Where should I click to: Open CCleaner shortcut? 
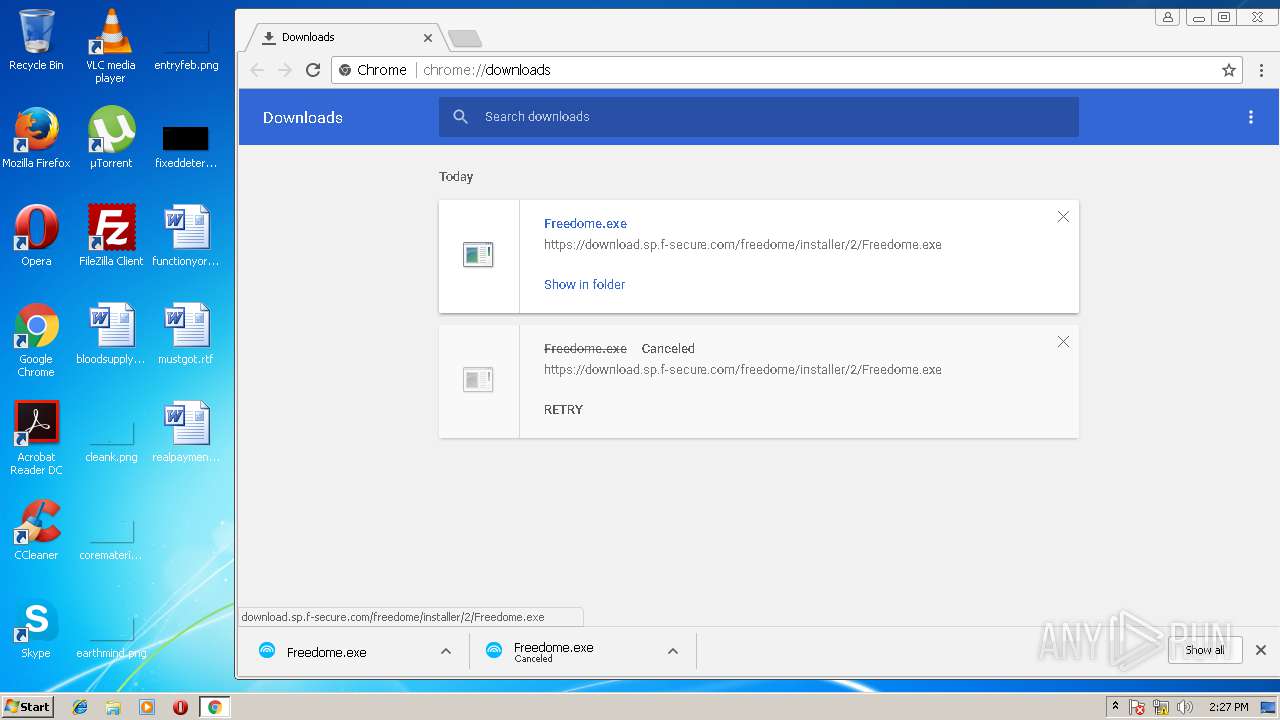36,530
